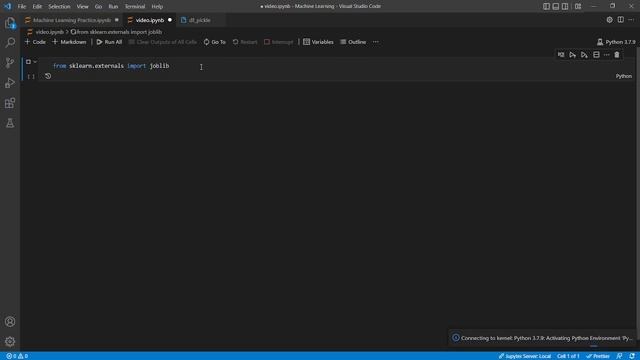Screen dimensions: 640x360
Task: Click Jupyter Server: Local status item
Action: pyautogui.click(x=525, y=356)
